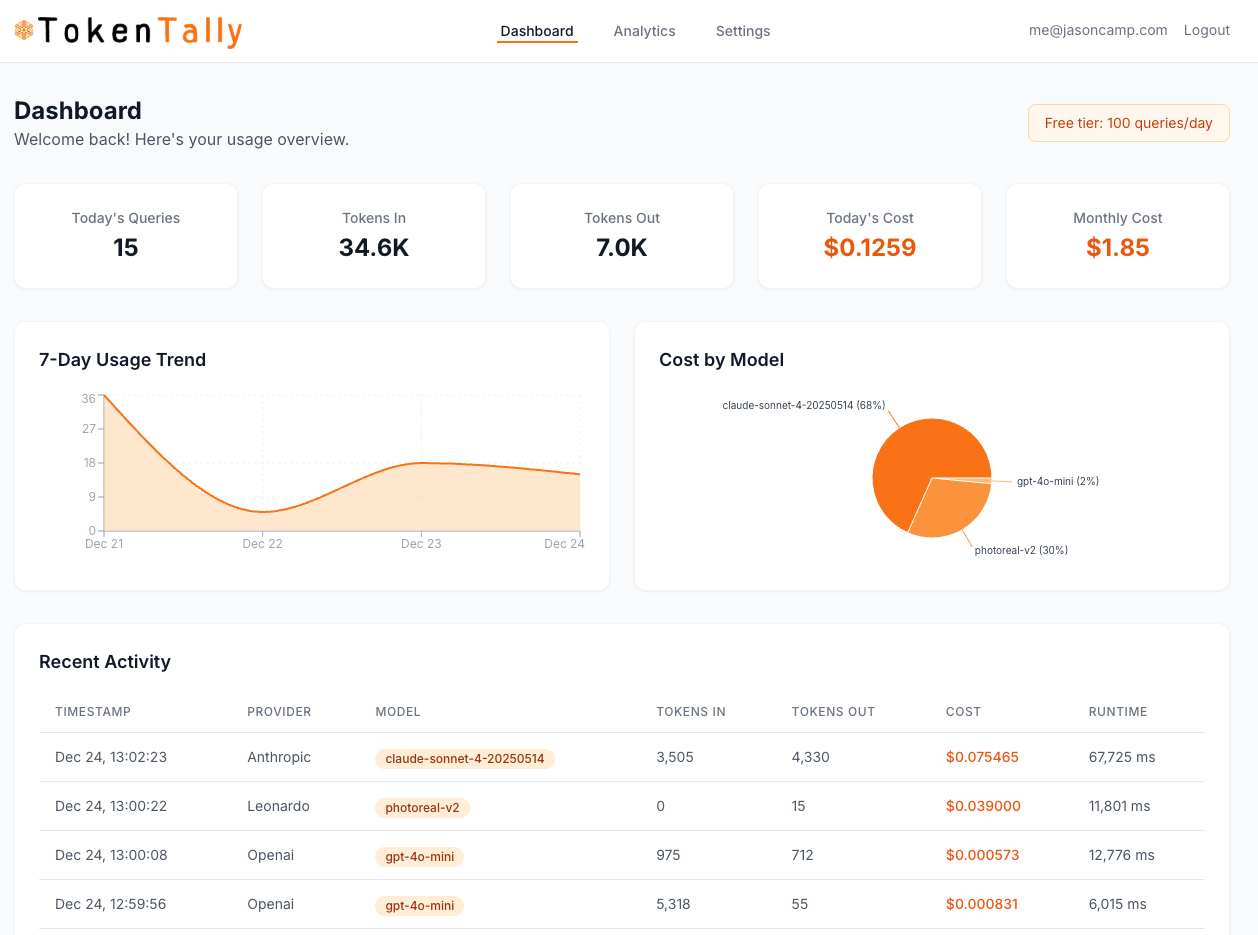Screen dimensions: 1258x935
Task: Click the photoreal-v2 (30%) pie slice
Action: (945, 505)
